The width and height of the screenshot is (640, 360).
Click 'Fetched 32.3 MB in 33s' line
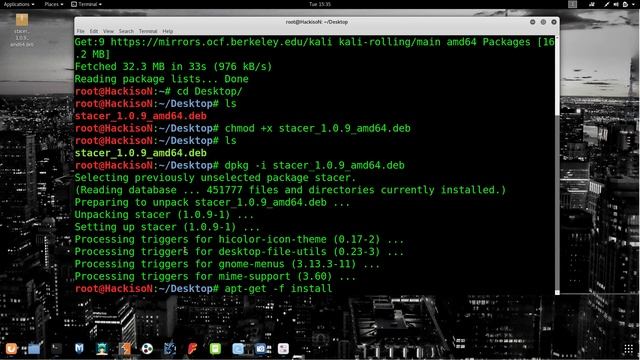coord(173,67)
